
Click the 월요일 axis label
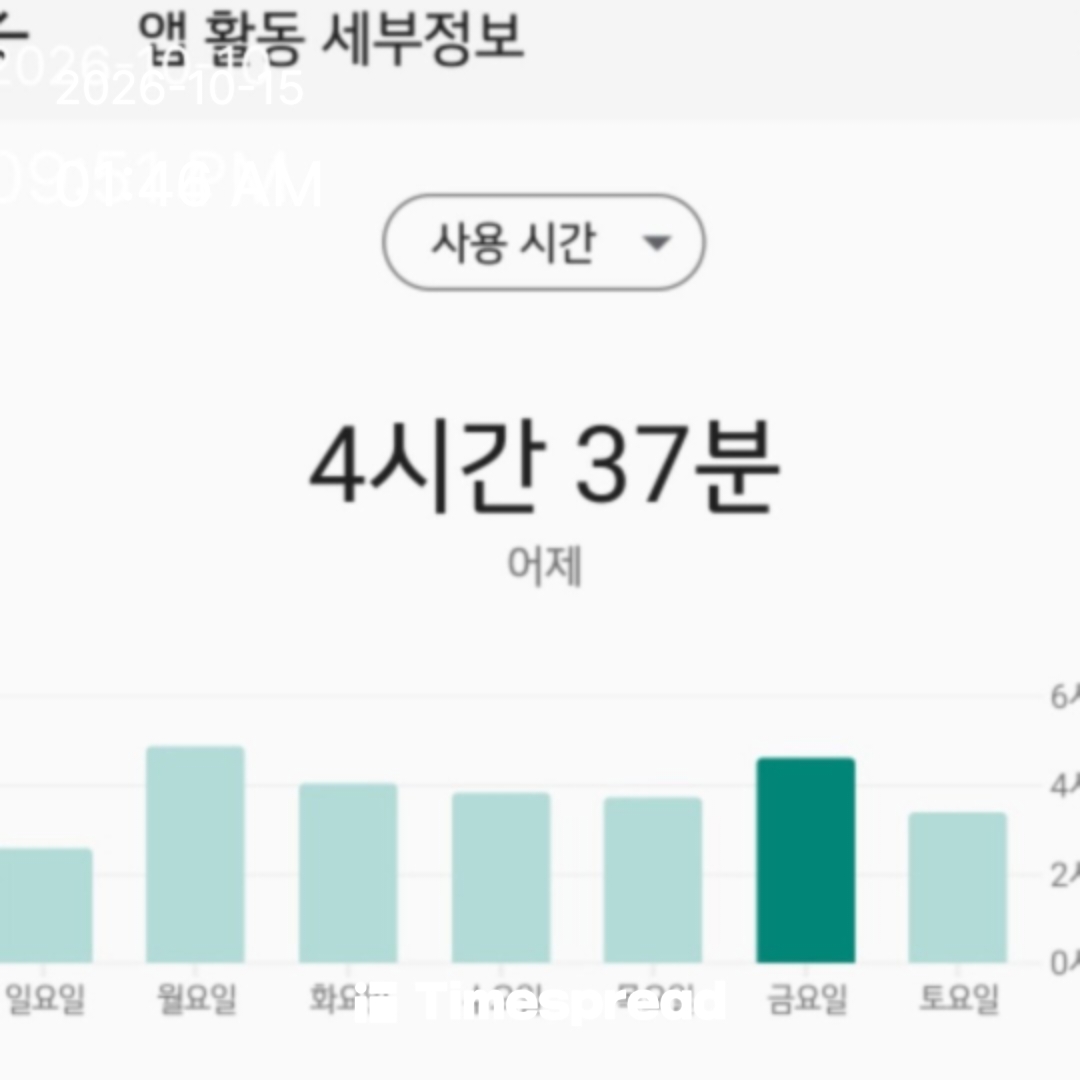(x=196, y=998)
